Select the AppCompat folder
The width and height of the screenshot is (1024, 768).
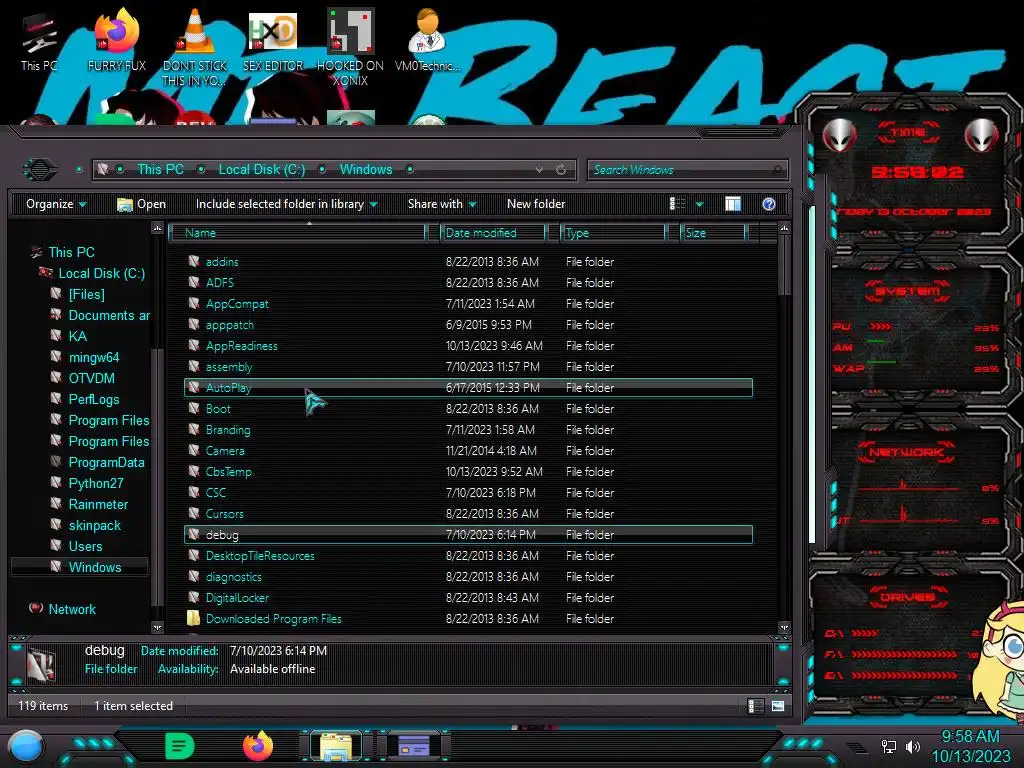tap(468, 304)
